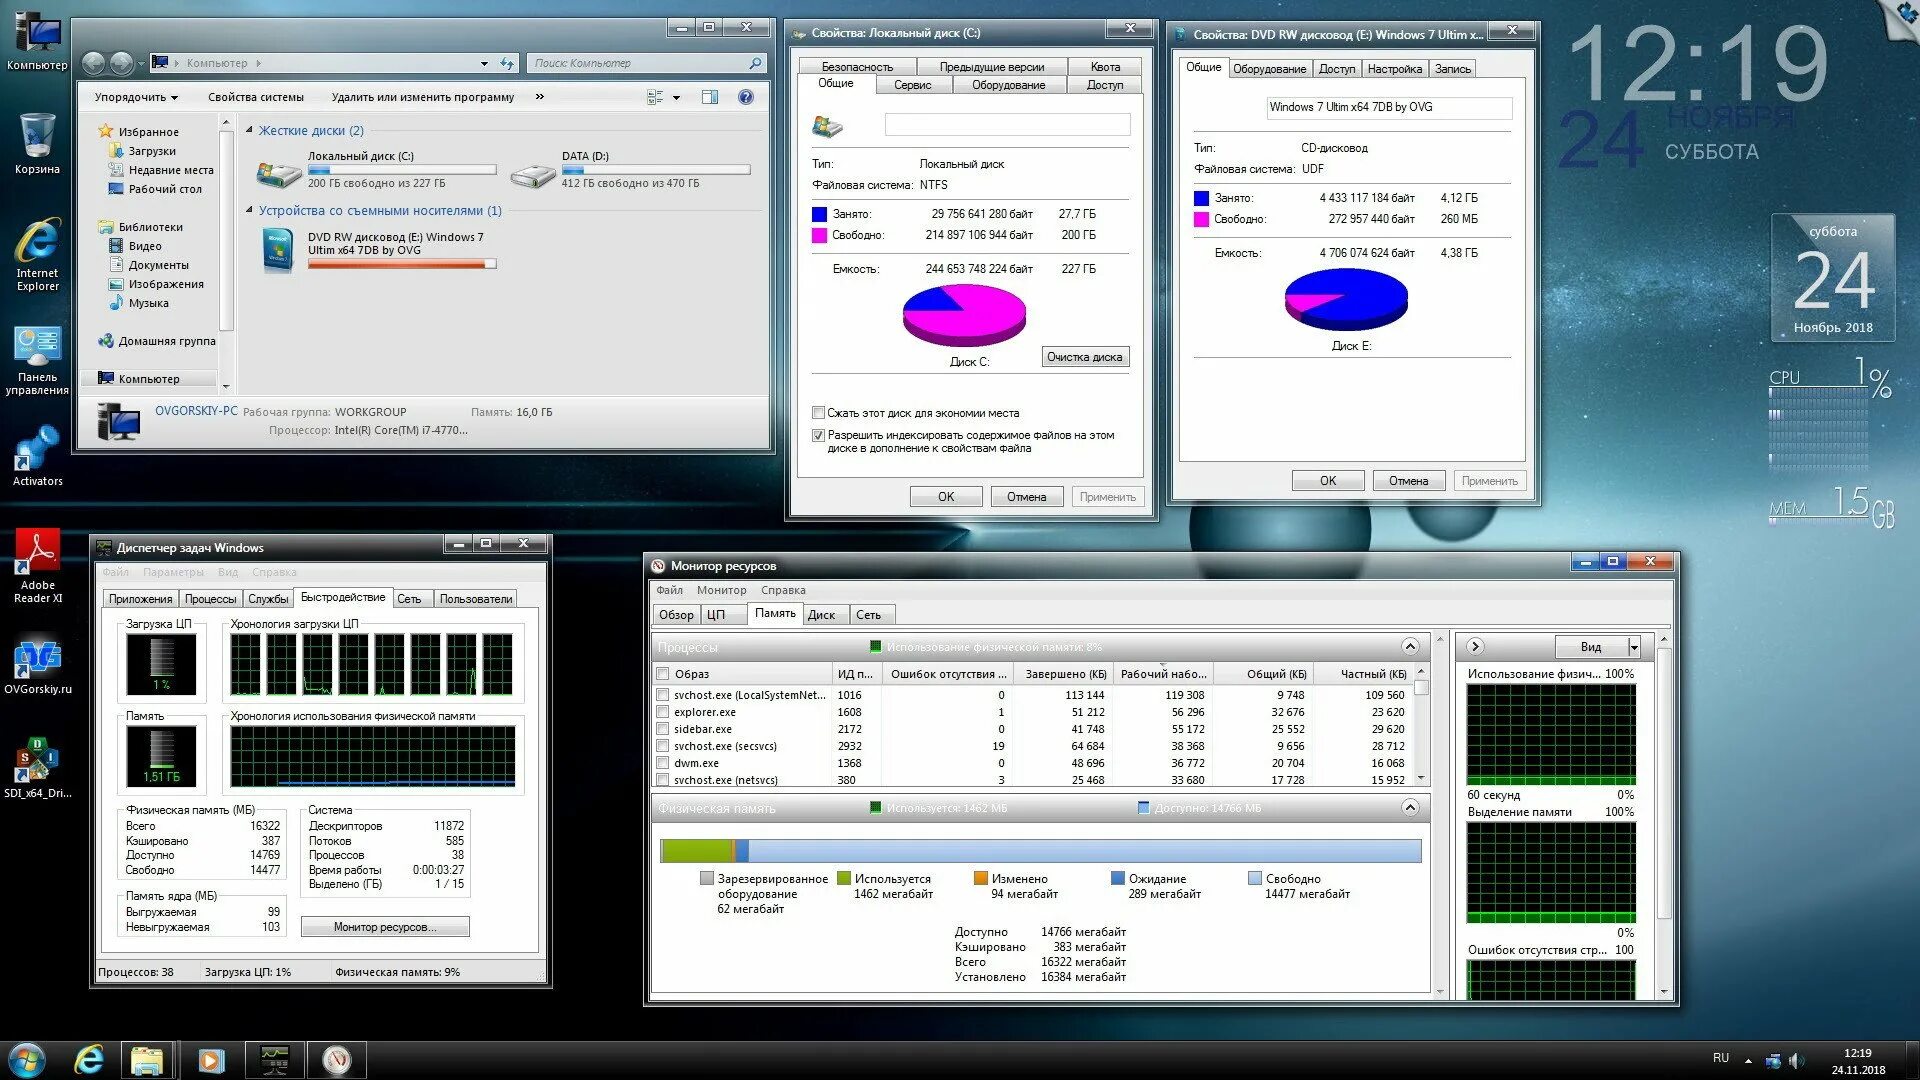Switch to the Процессы tab in Task Manager
Image resolution: width=1920 pixels, height=1080 pixels.
click(210, 599)
